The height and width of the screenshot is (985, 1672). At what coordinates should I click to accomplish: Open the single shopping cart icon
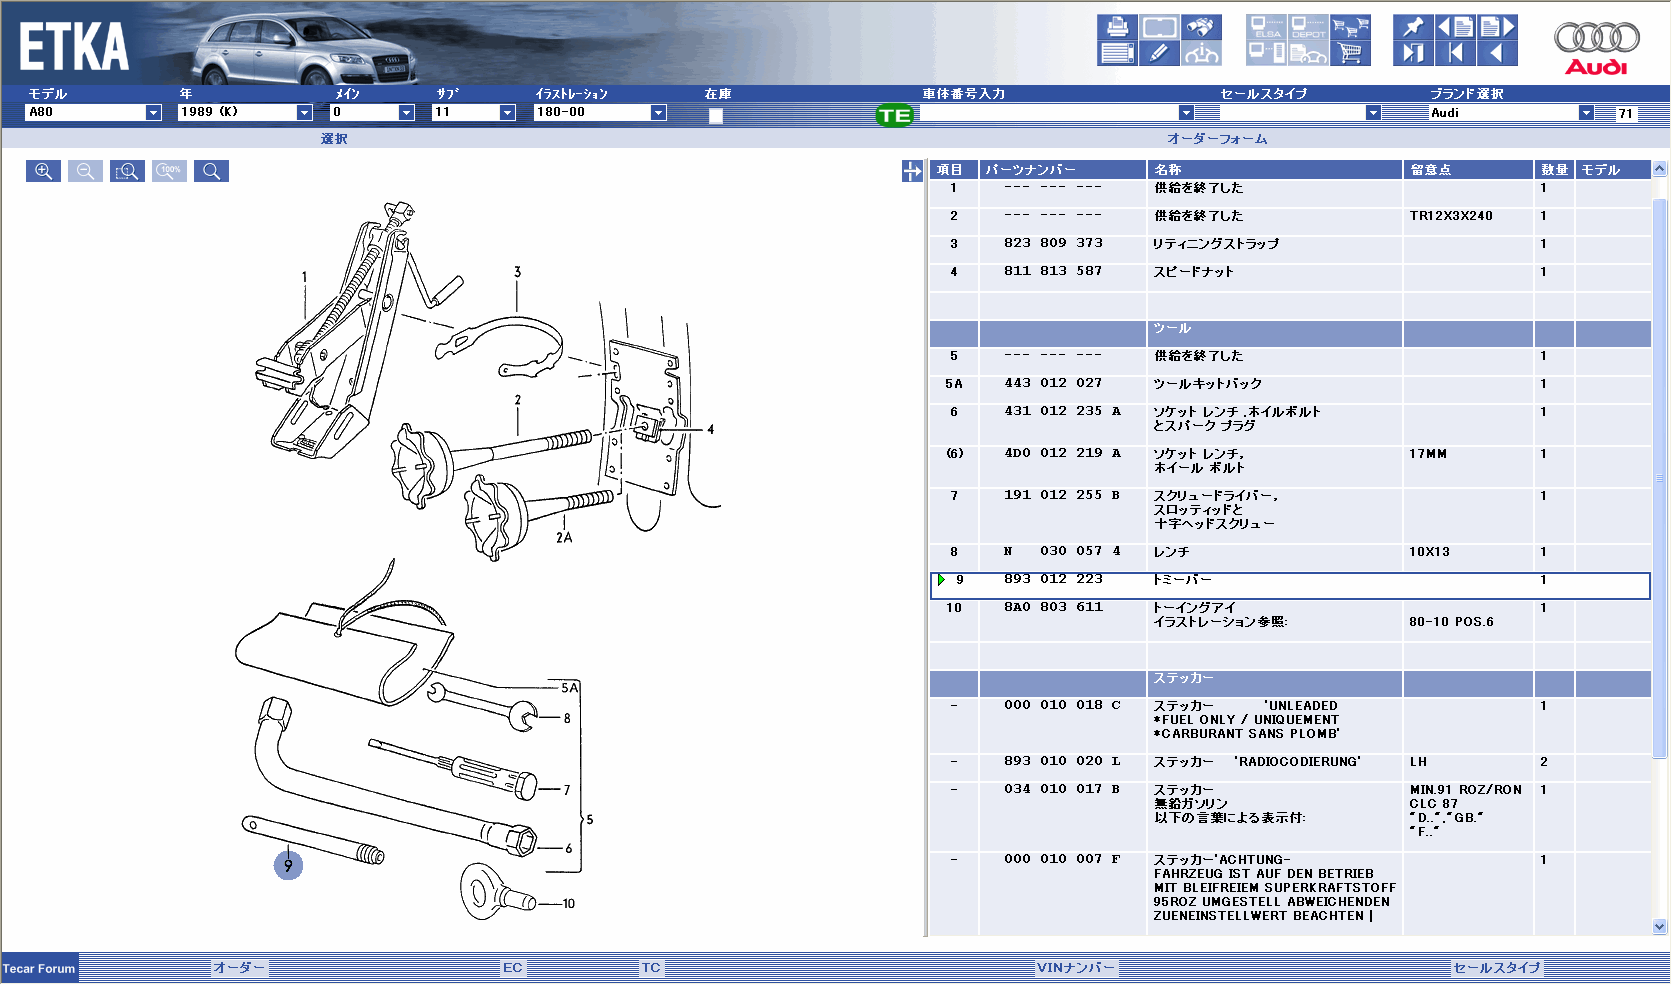point(1350,53)
